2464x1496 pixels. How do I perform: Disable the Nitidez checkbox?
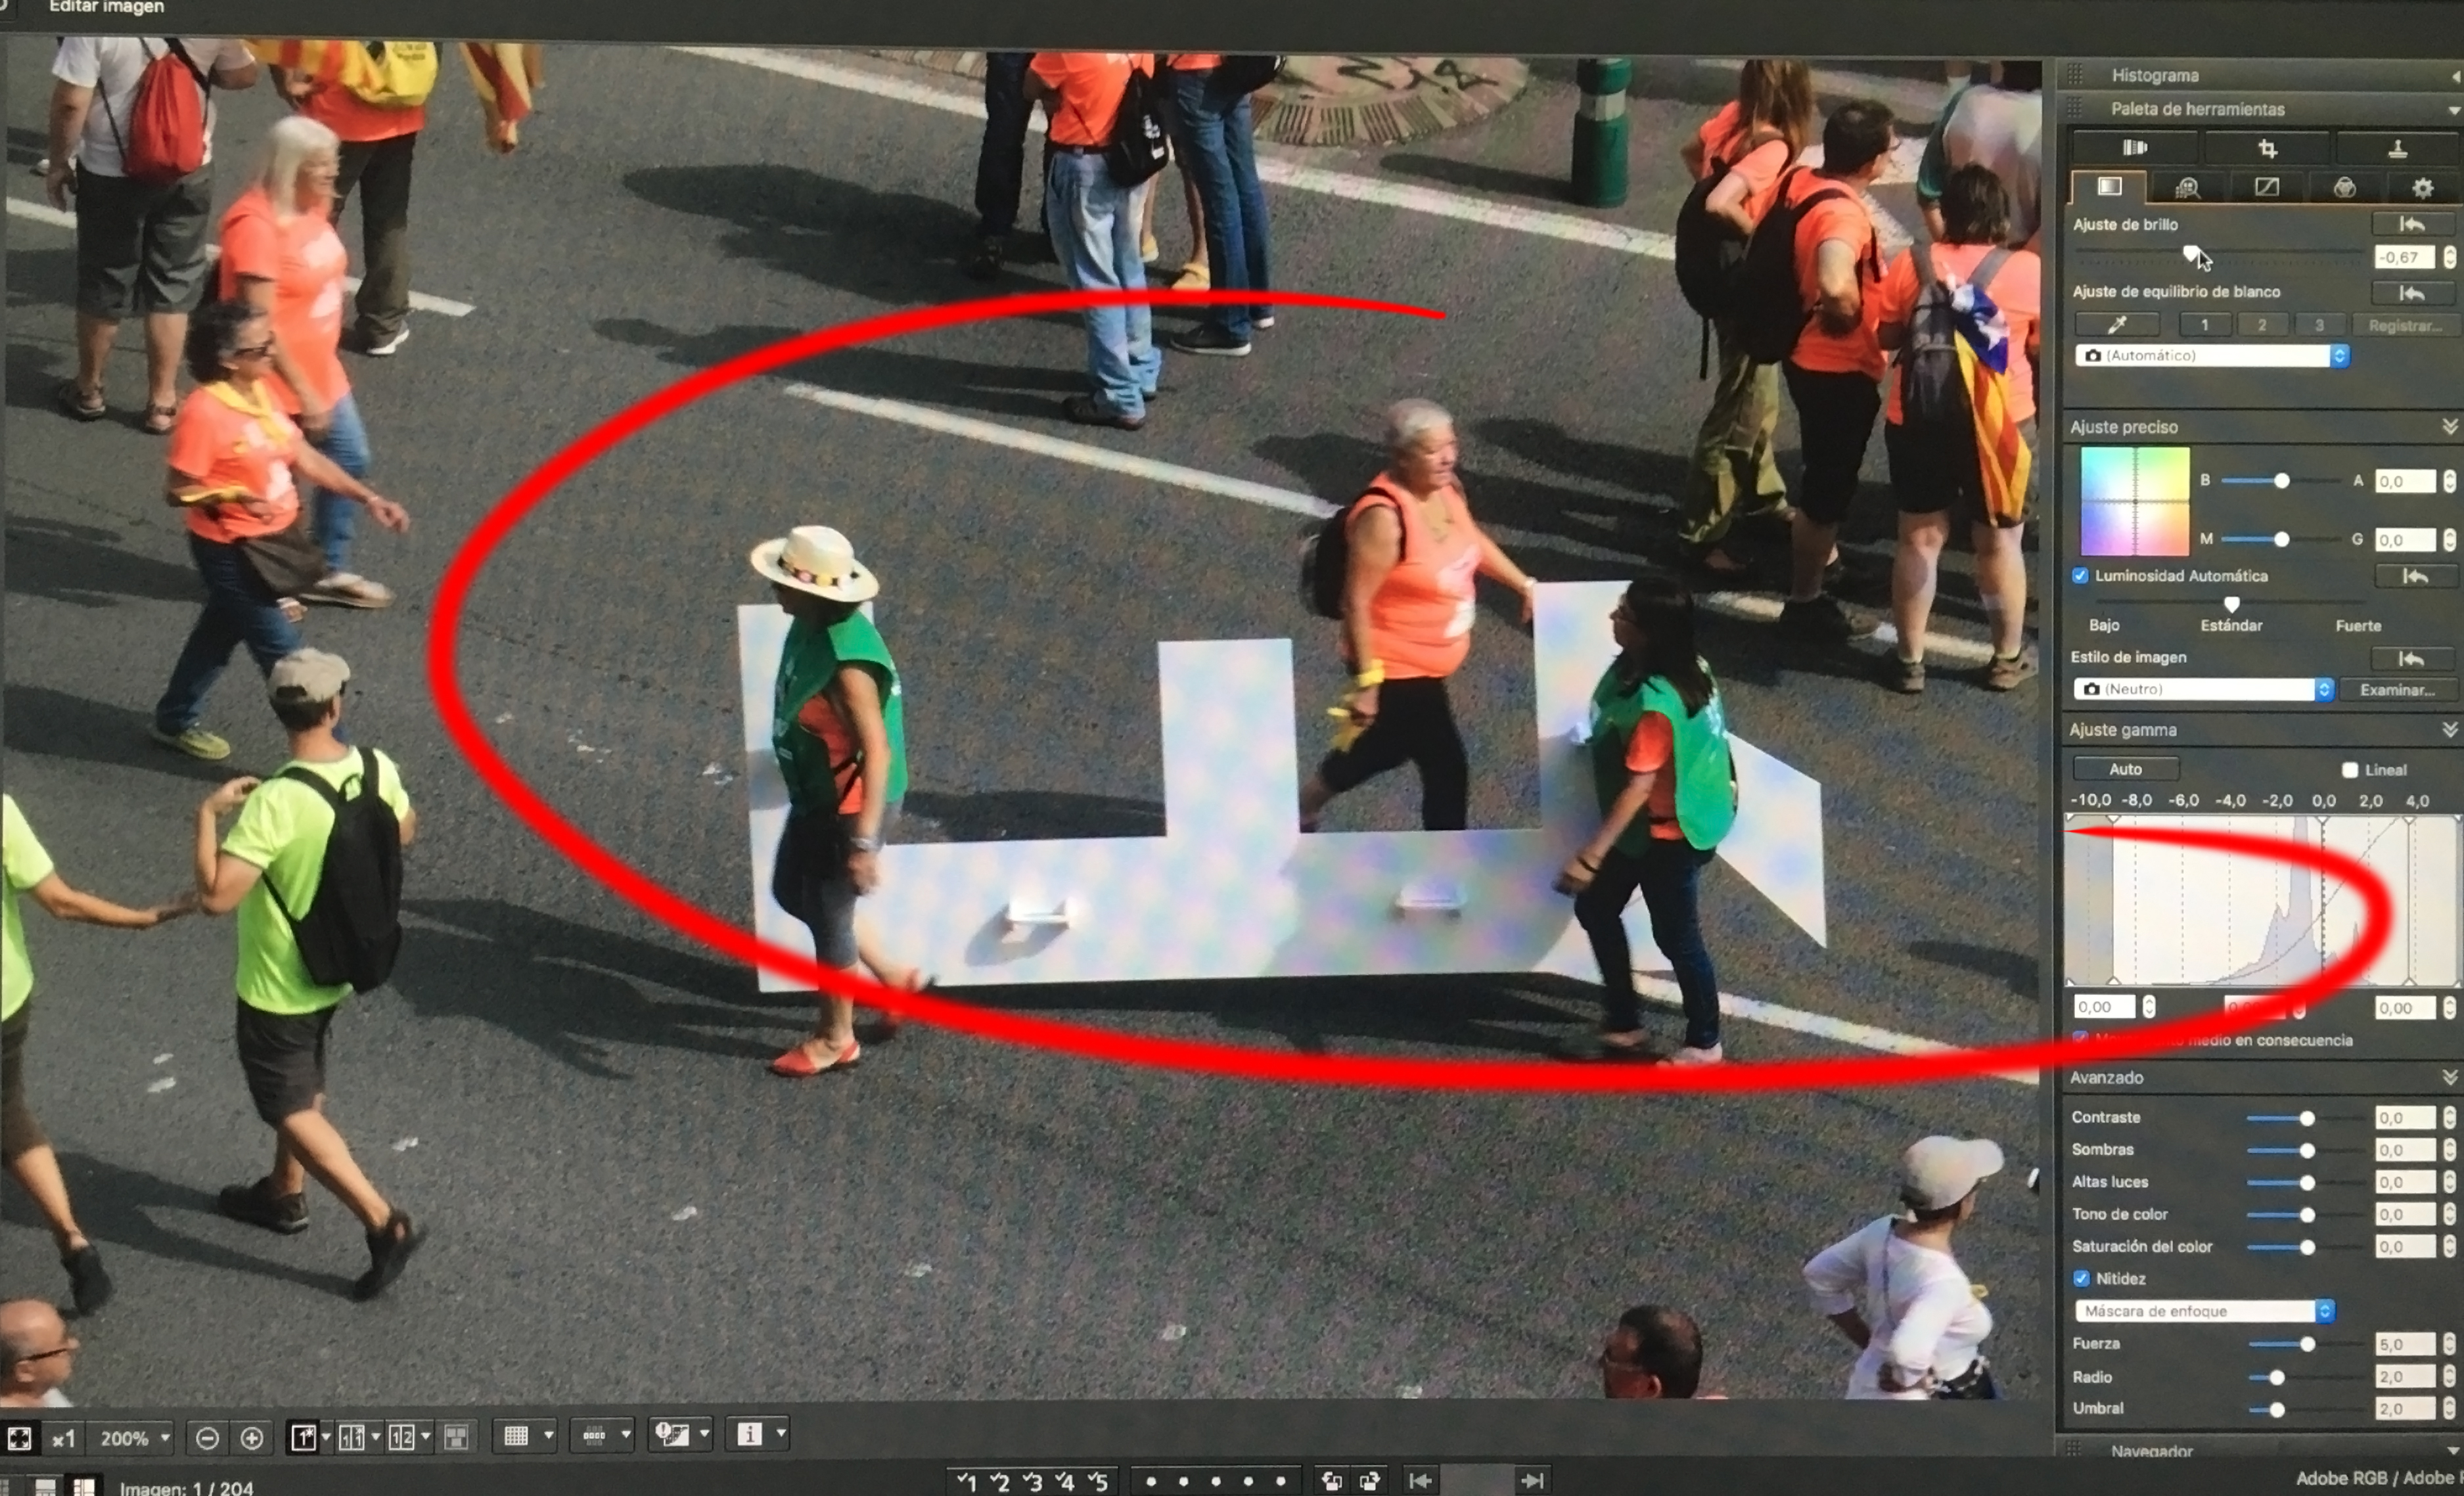[x=2082, y=1278]
